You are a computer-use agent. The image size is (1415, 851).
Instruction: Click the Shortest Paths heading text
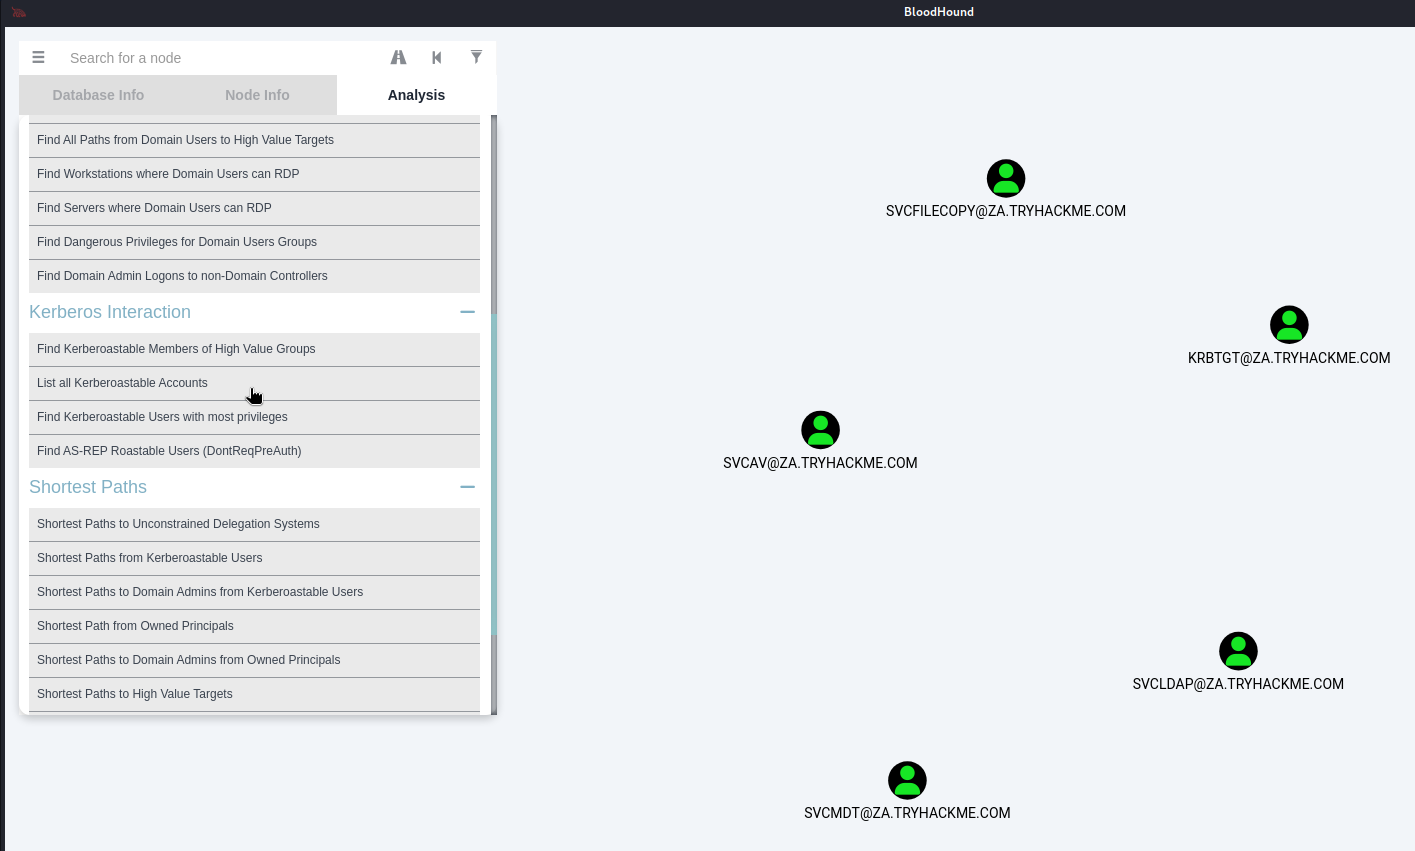[88, 487]
